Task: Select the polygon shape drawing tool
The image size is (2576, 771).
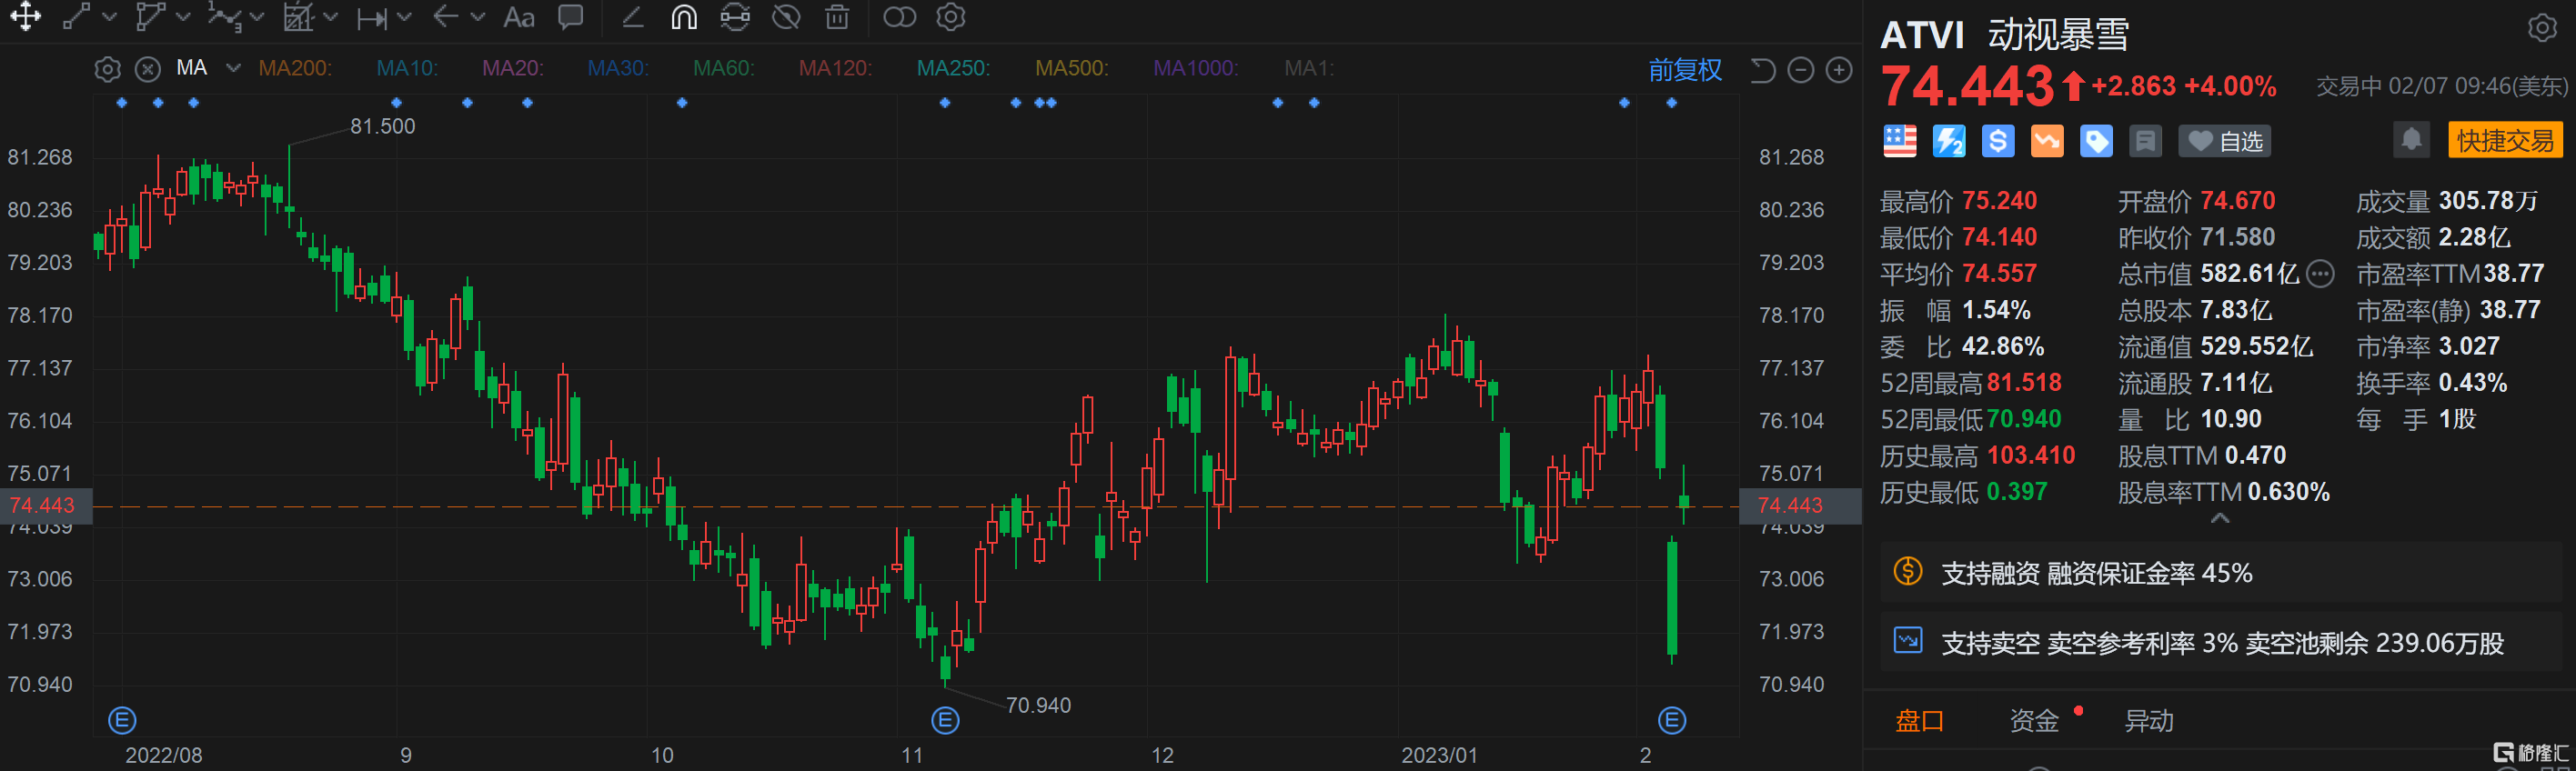Action: click(x=150, y=17)
